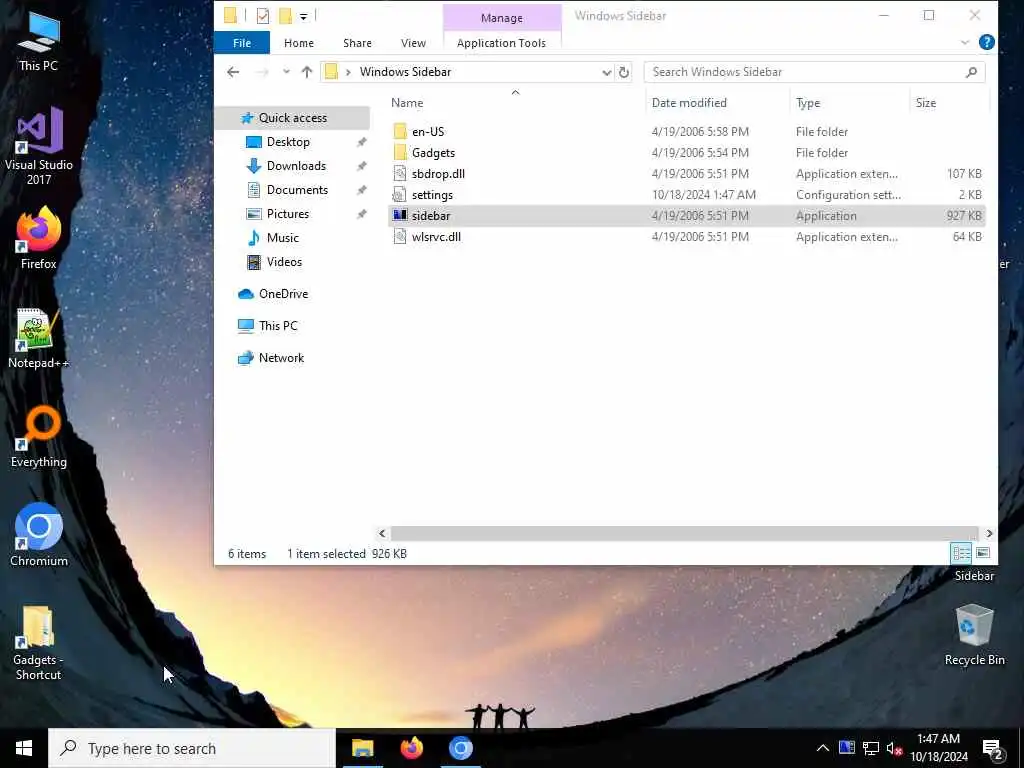
Task: Open Everything search shortcut
Action: [39, 436]
